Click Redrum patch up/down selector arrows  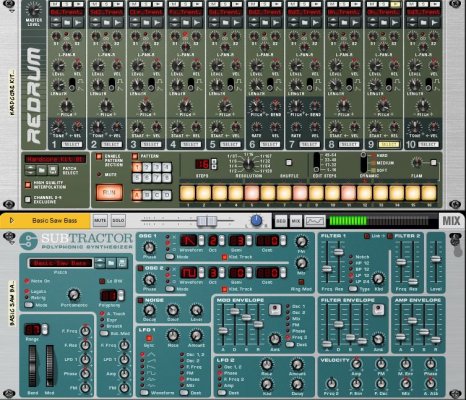30,170
